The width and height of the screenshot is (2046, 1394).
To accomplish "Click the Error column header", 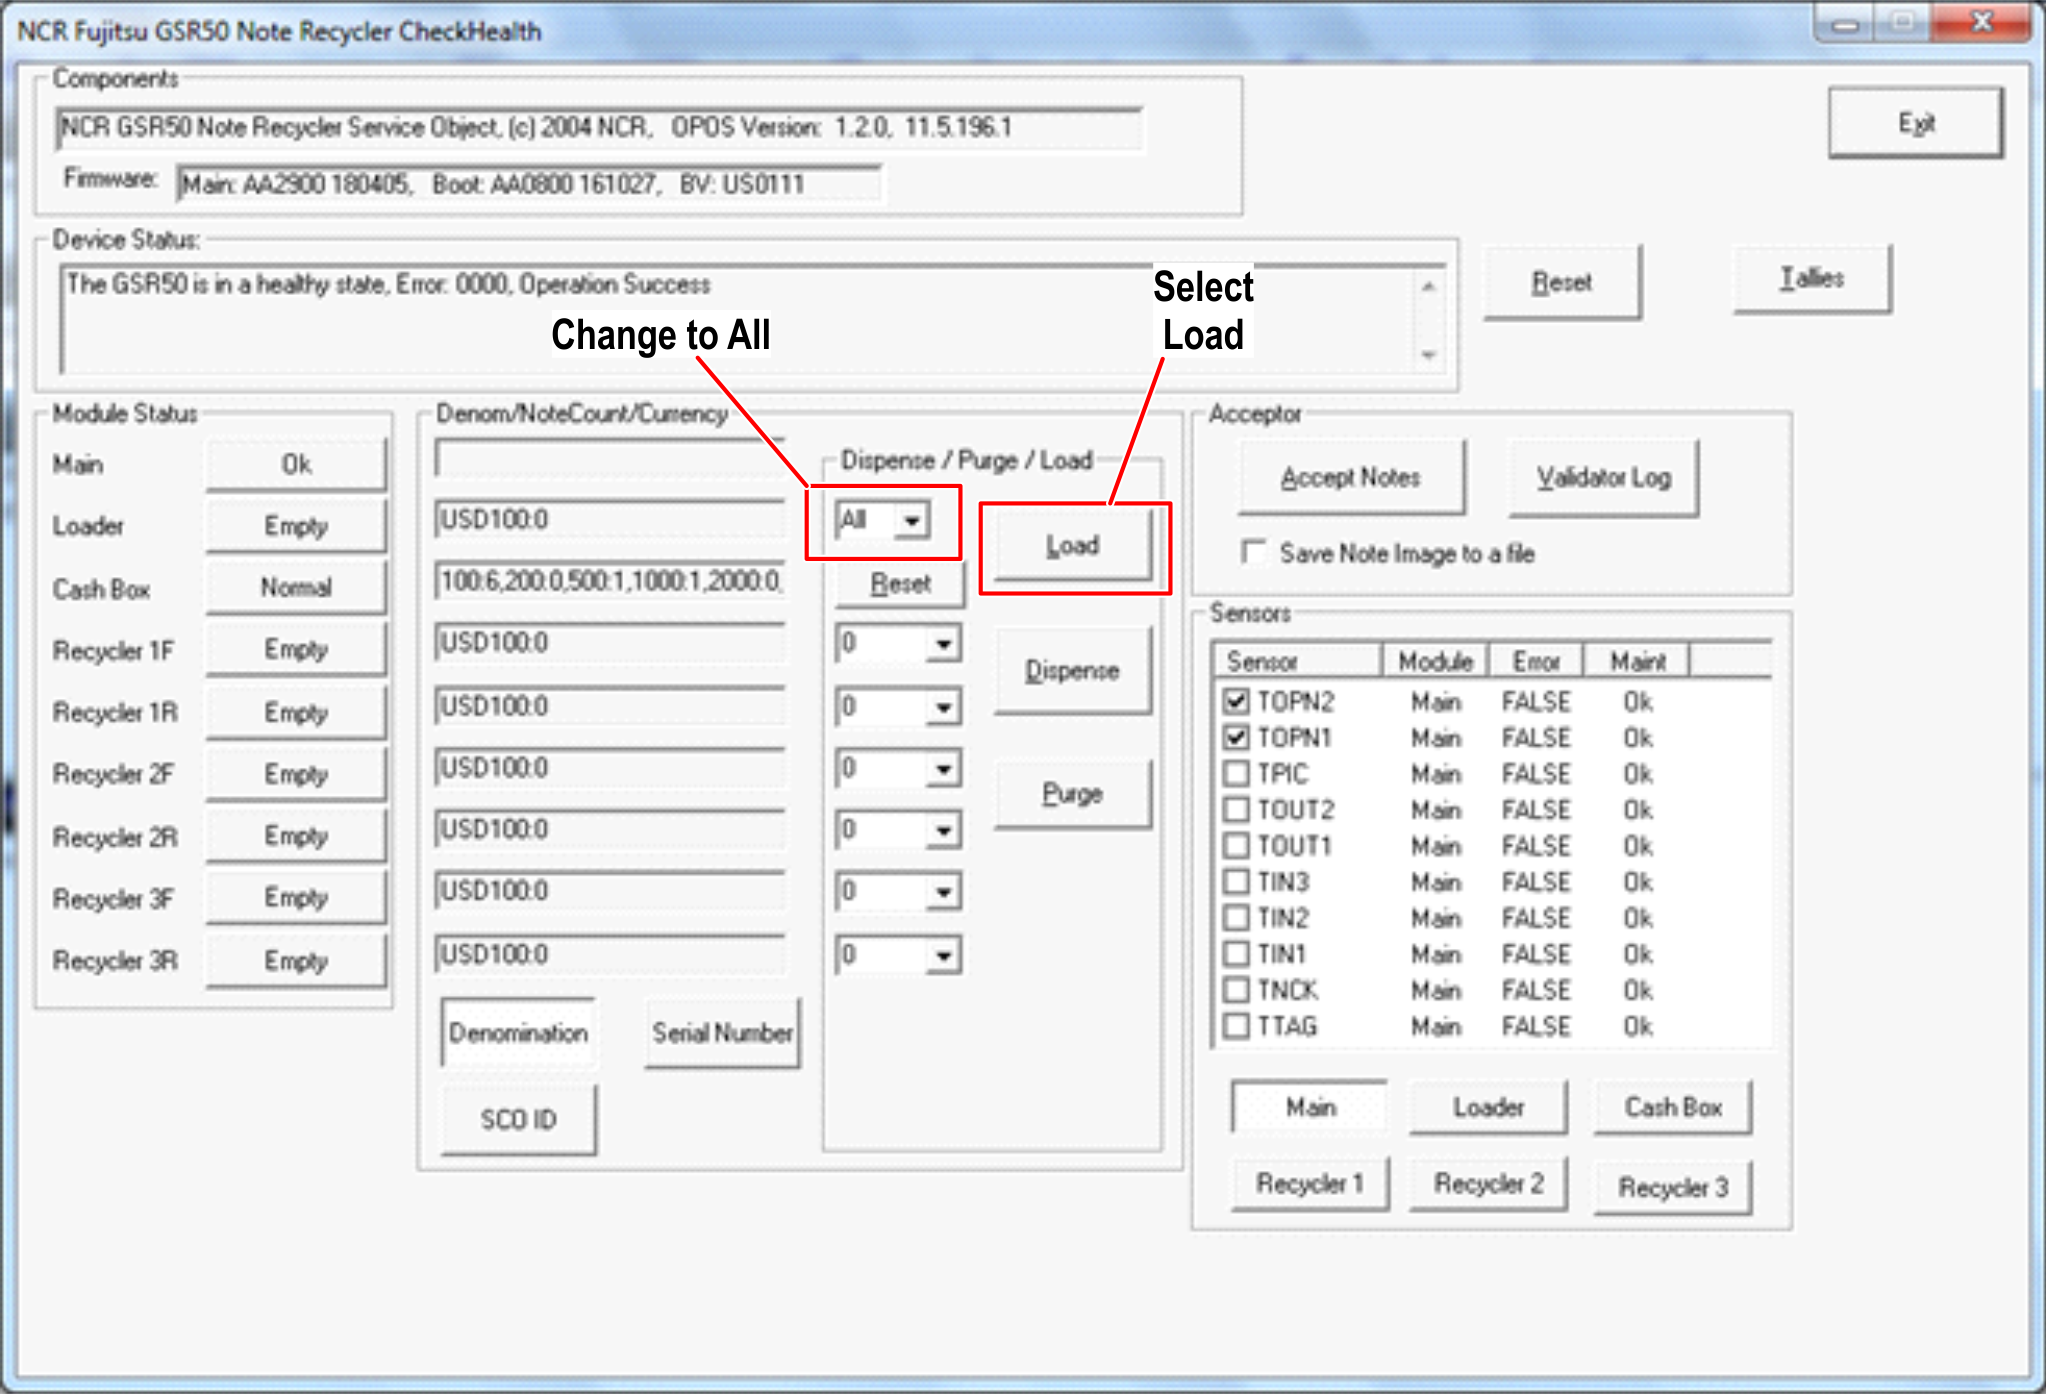I will [1536, 661].
